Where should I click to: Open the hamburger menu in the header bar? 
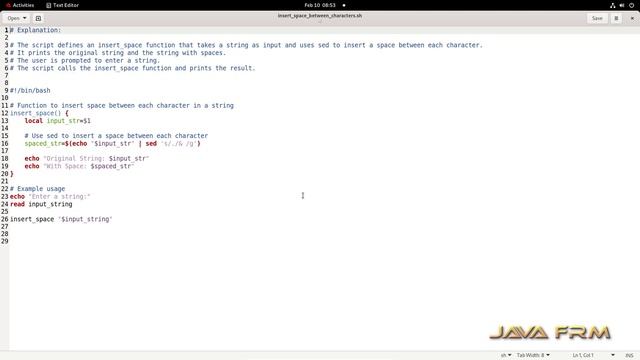point(616,18)
